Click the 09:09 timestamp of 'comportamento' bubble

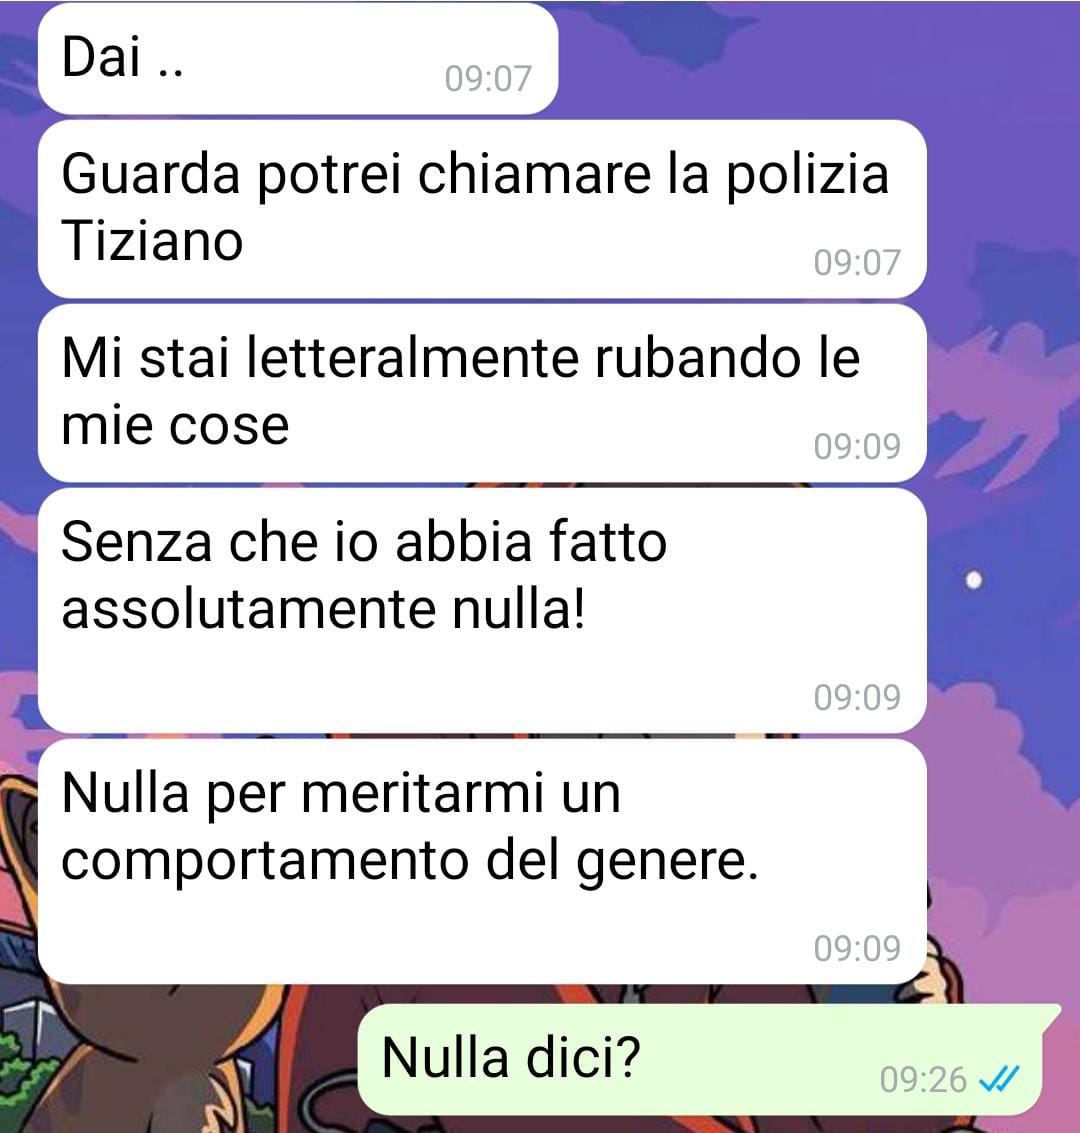[857, 948]
